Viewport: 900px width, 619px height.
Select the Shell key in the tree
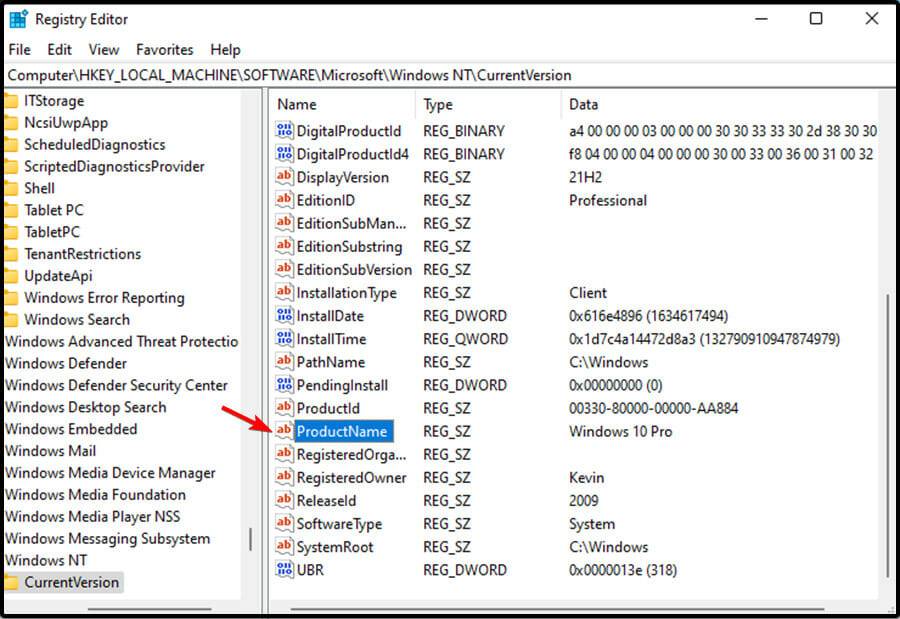(x=39, y=188)
